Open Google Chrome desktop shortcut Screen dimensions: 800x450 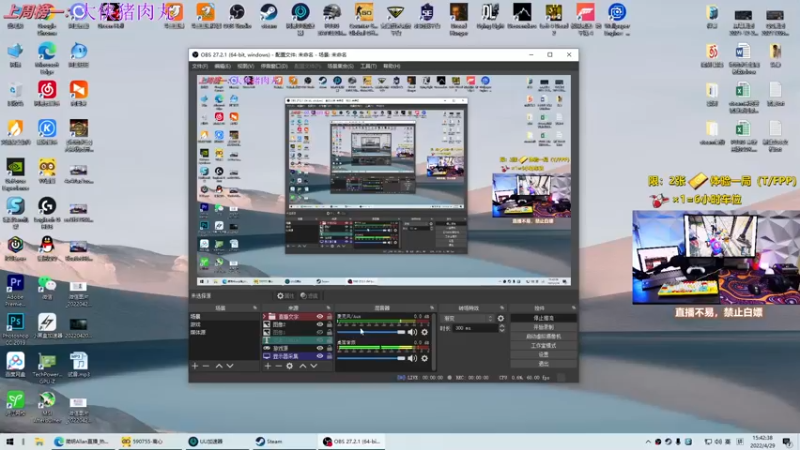(47, 18)
